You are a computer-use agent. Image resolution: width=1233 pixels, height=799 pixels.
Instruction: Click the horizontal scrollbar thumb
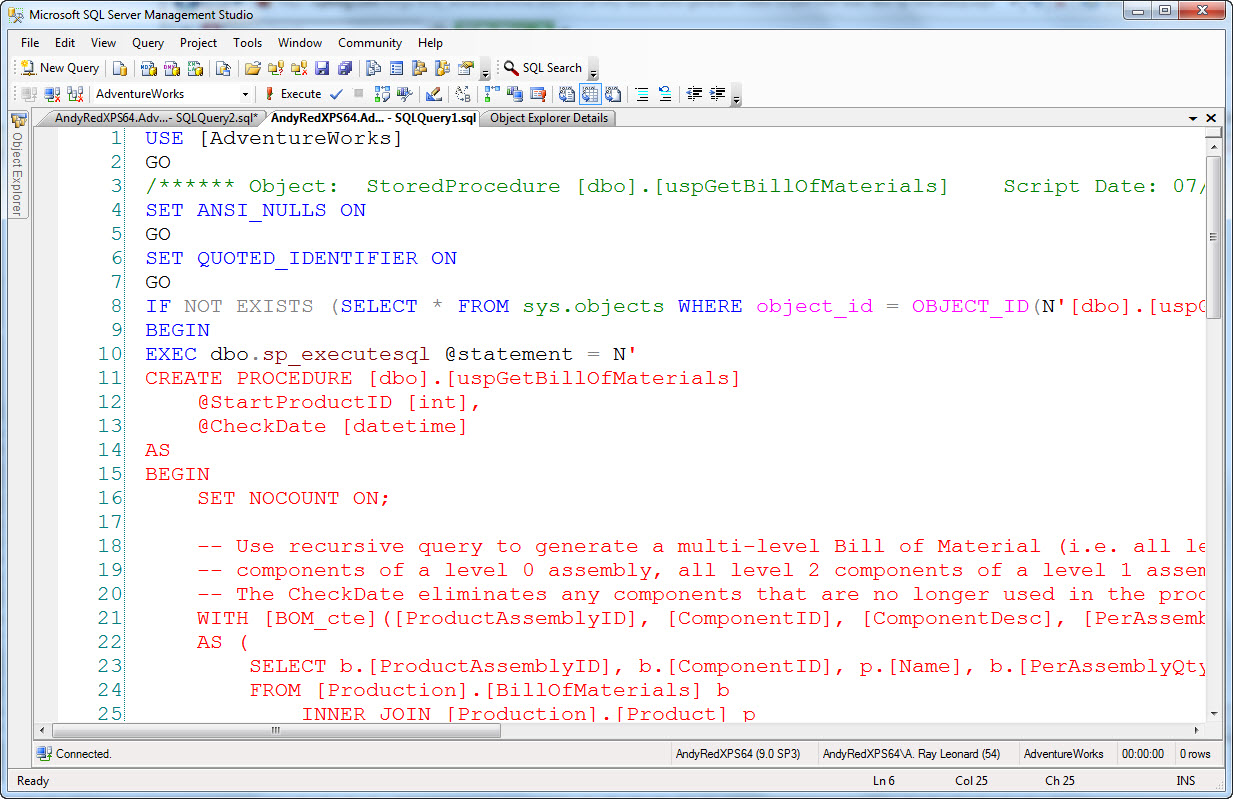[277, 730]
